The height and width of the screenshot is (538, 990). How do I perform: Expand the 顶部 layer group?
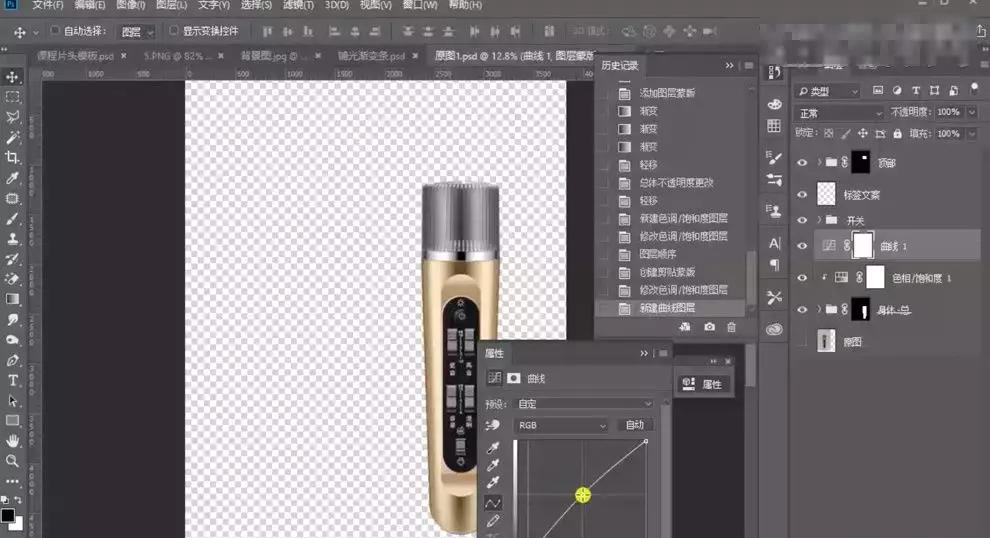[x=820, y=162]
